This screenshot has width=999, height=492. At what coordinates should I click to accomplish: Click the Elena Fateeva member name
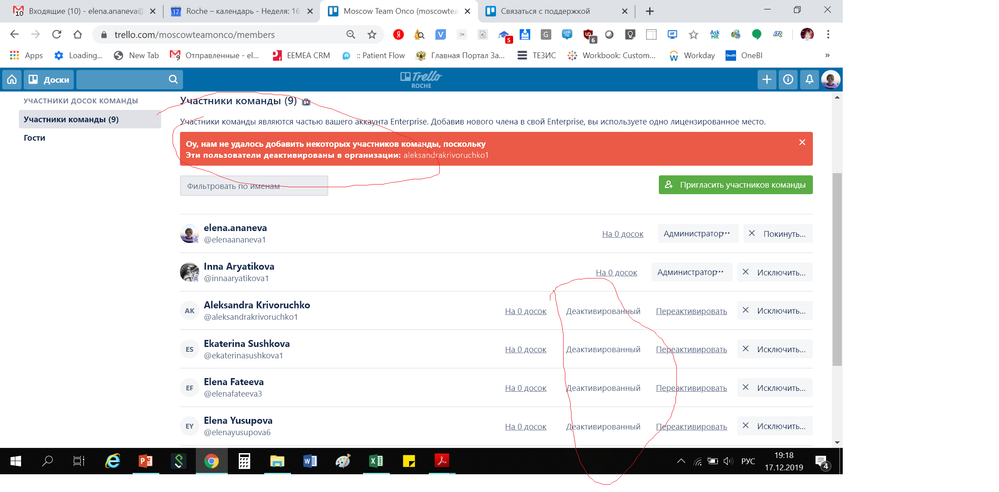pos(234,382)
